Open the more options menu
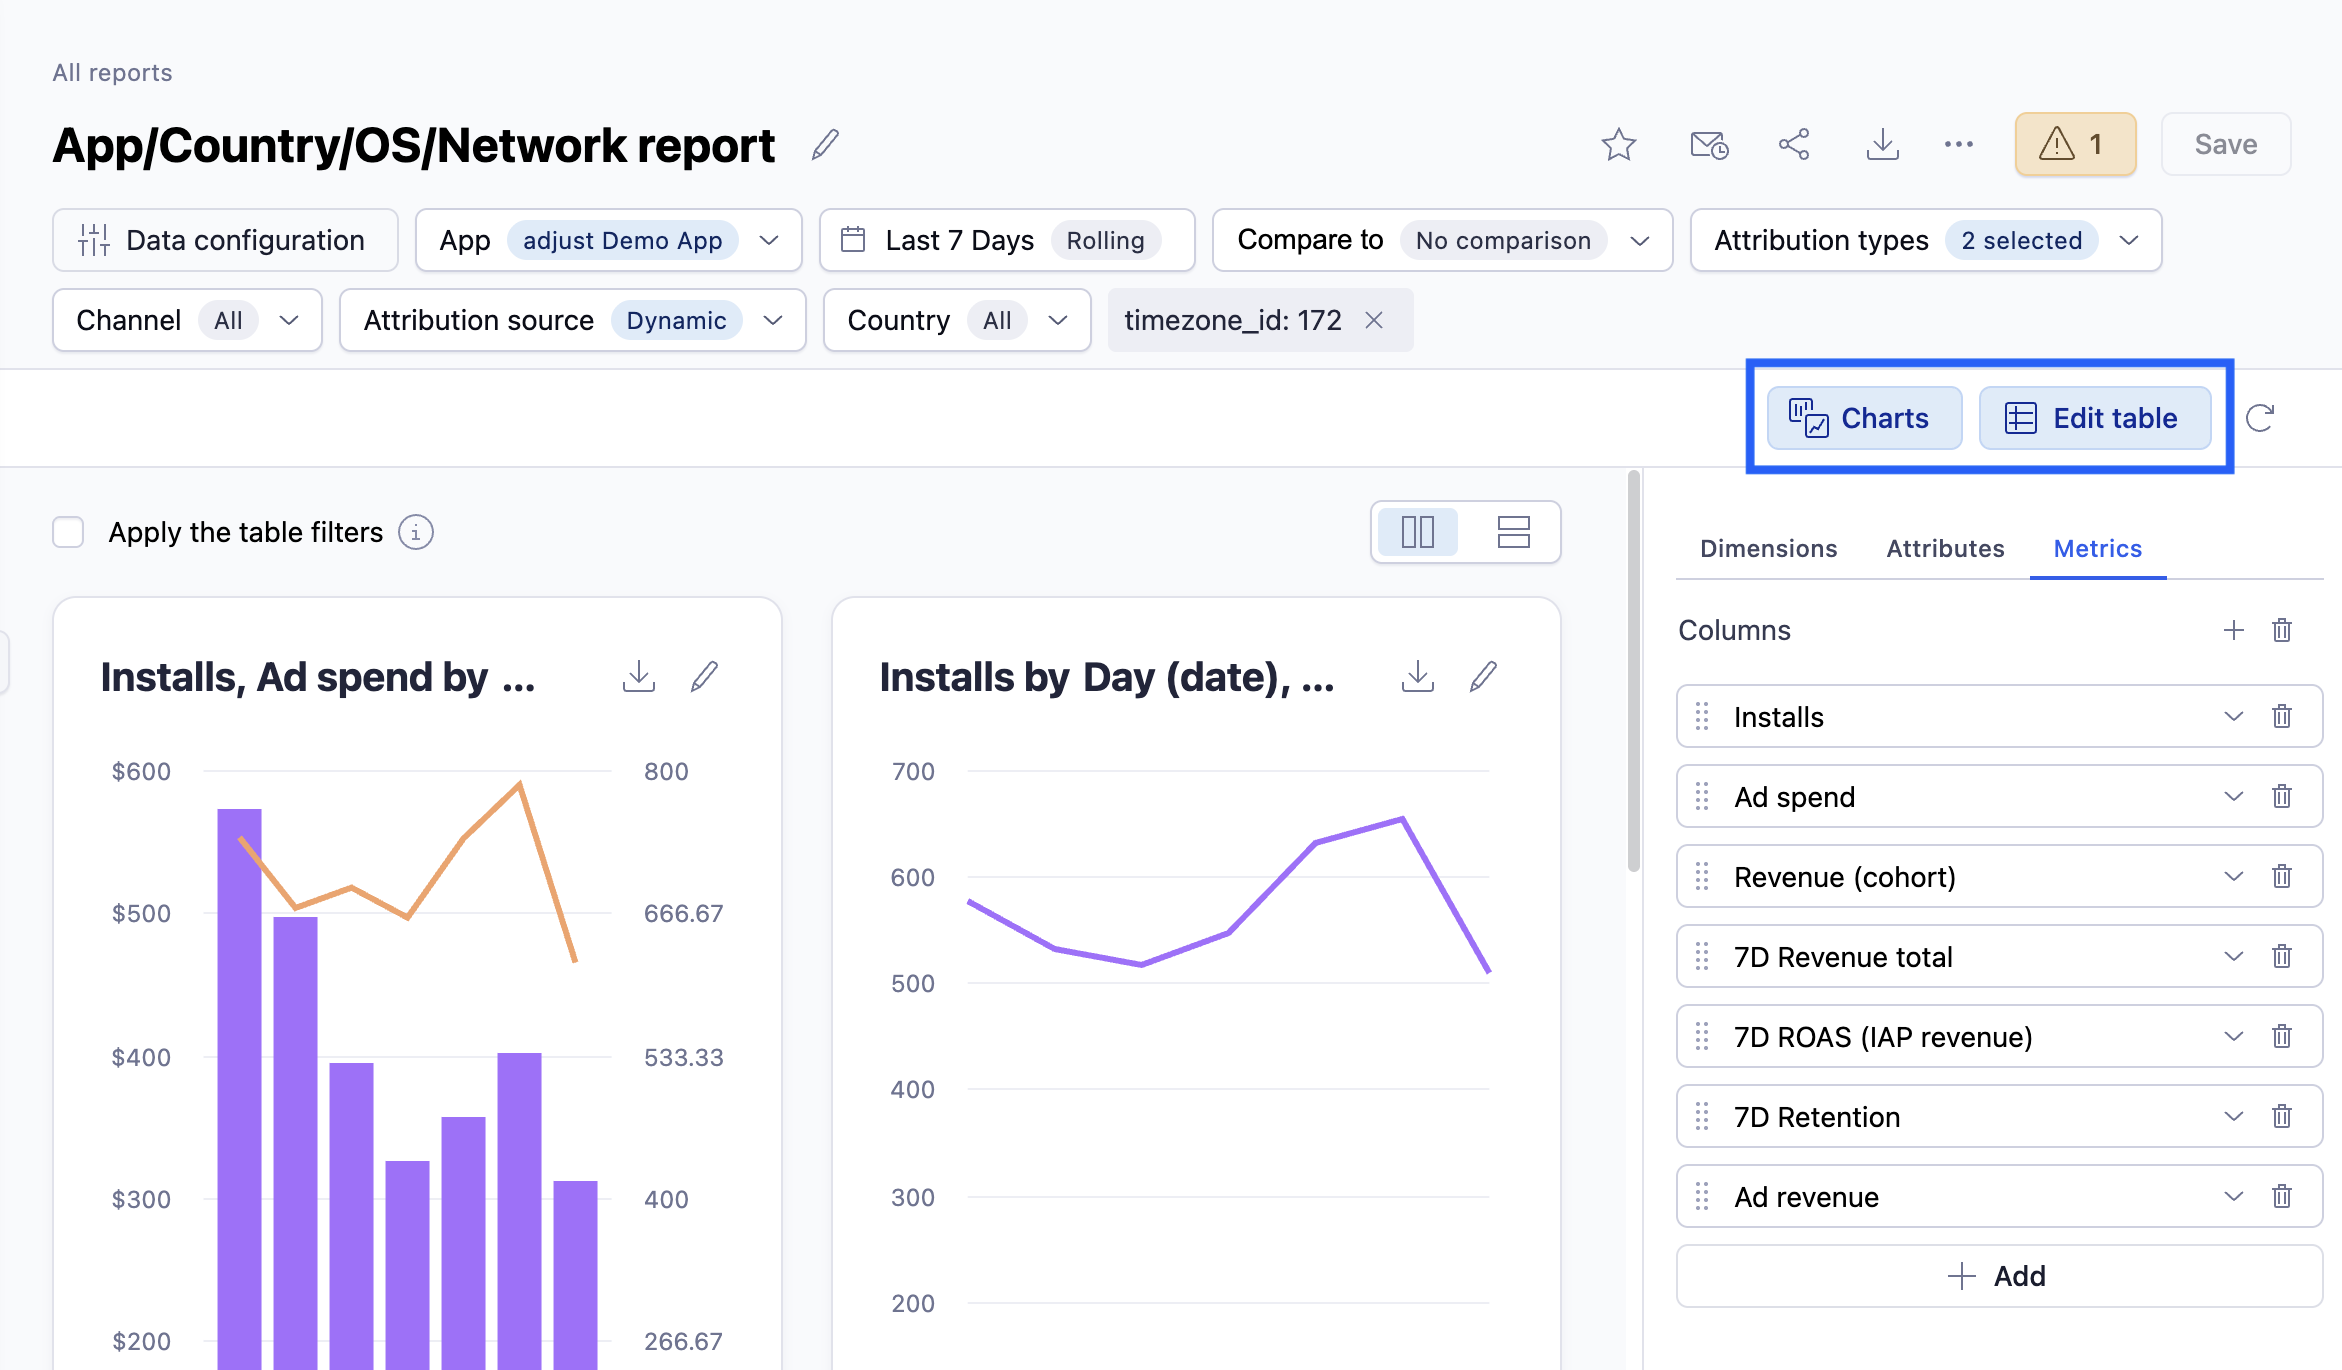Viewport: 2342px width, 1370px height. 1958,144
